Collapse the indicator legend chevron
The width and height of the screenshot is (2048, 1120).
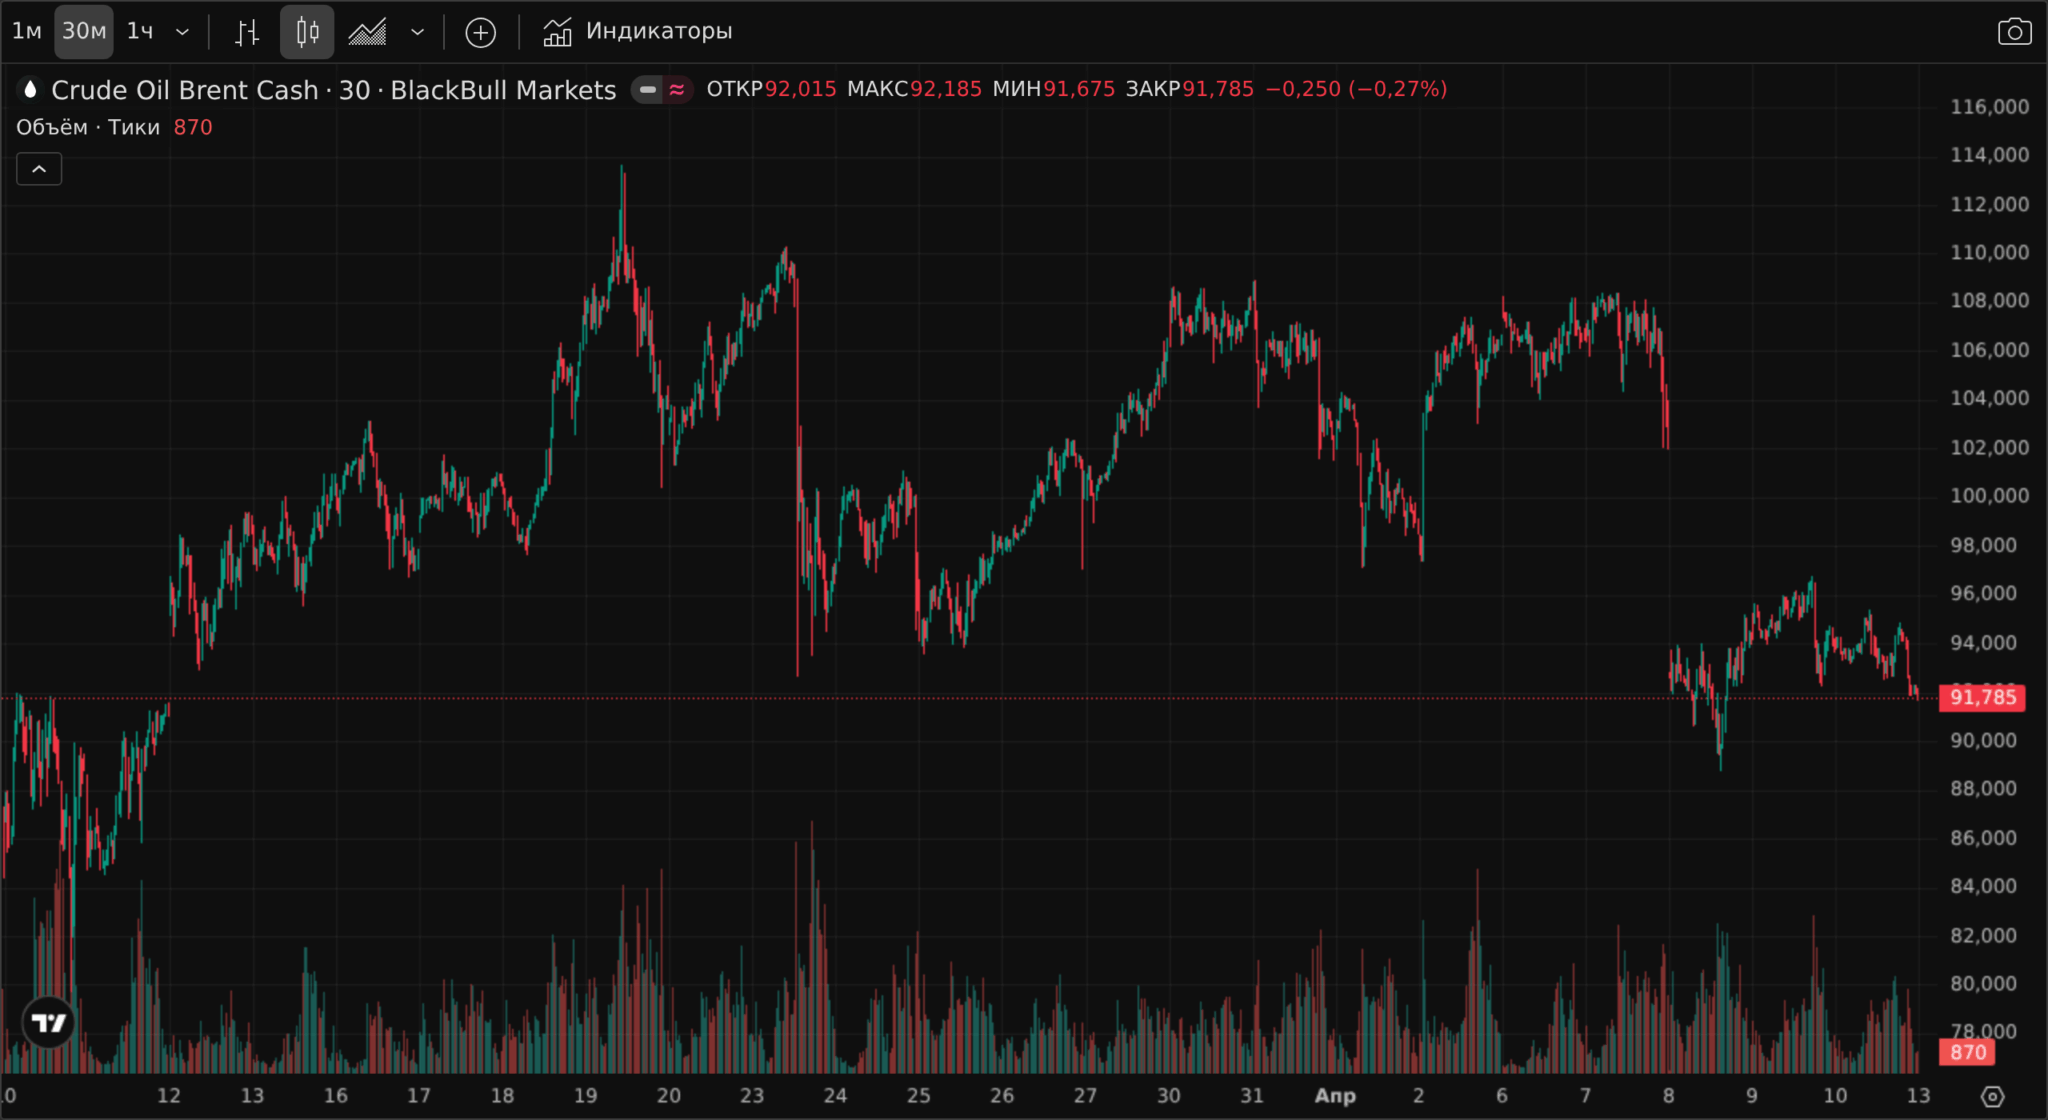[x=39, y=169]
